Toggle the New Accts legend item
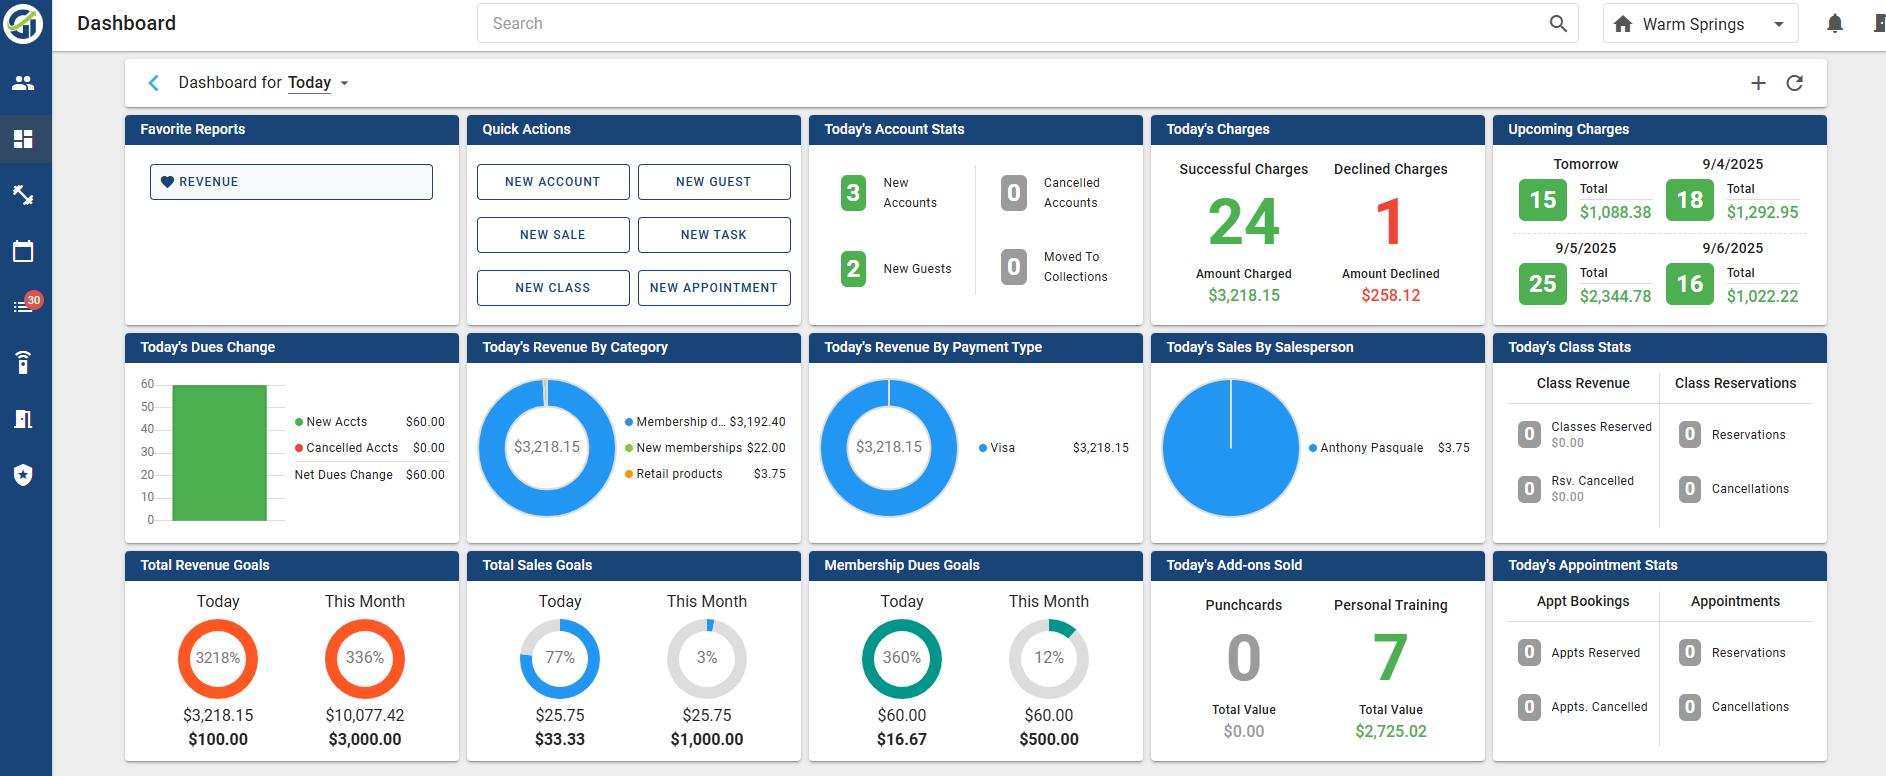The height and width of the screenshot is (776, 1886). tap(331, 422)
